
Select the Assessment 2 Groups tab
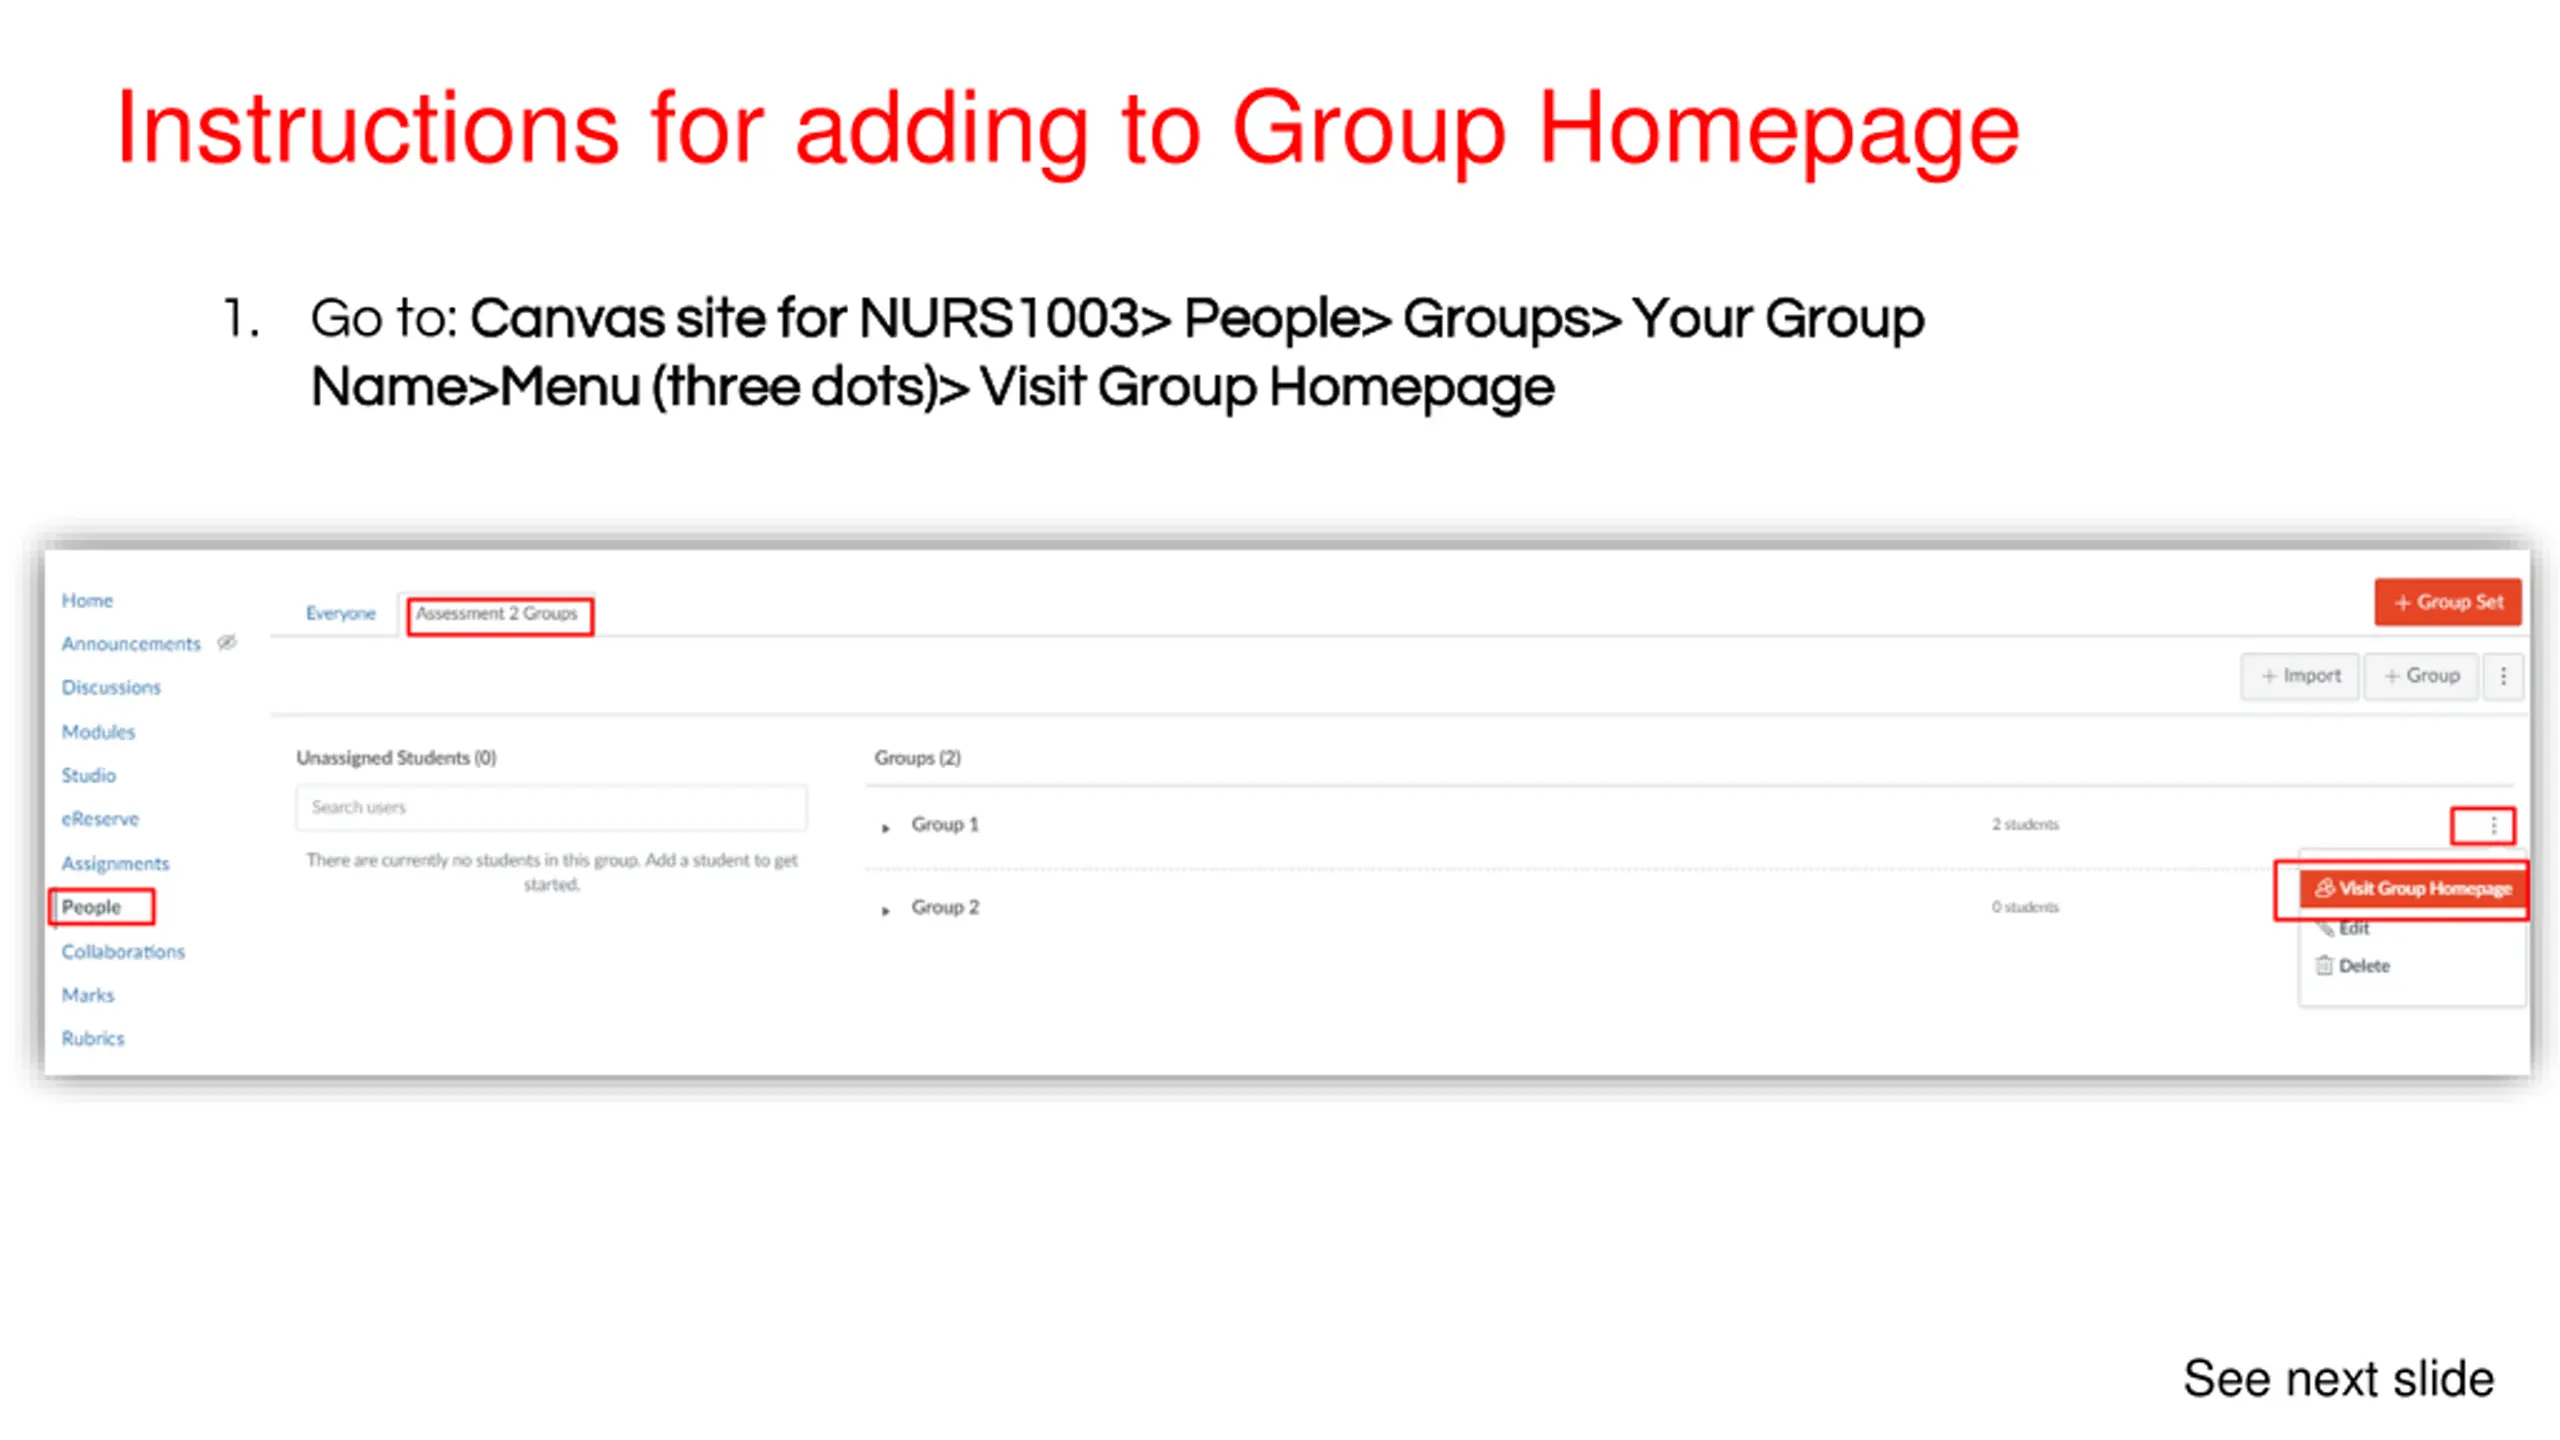(497, 613)
